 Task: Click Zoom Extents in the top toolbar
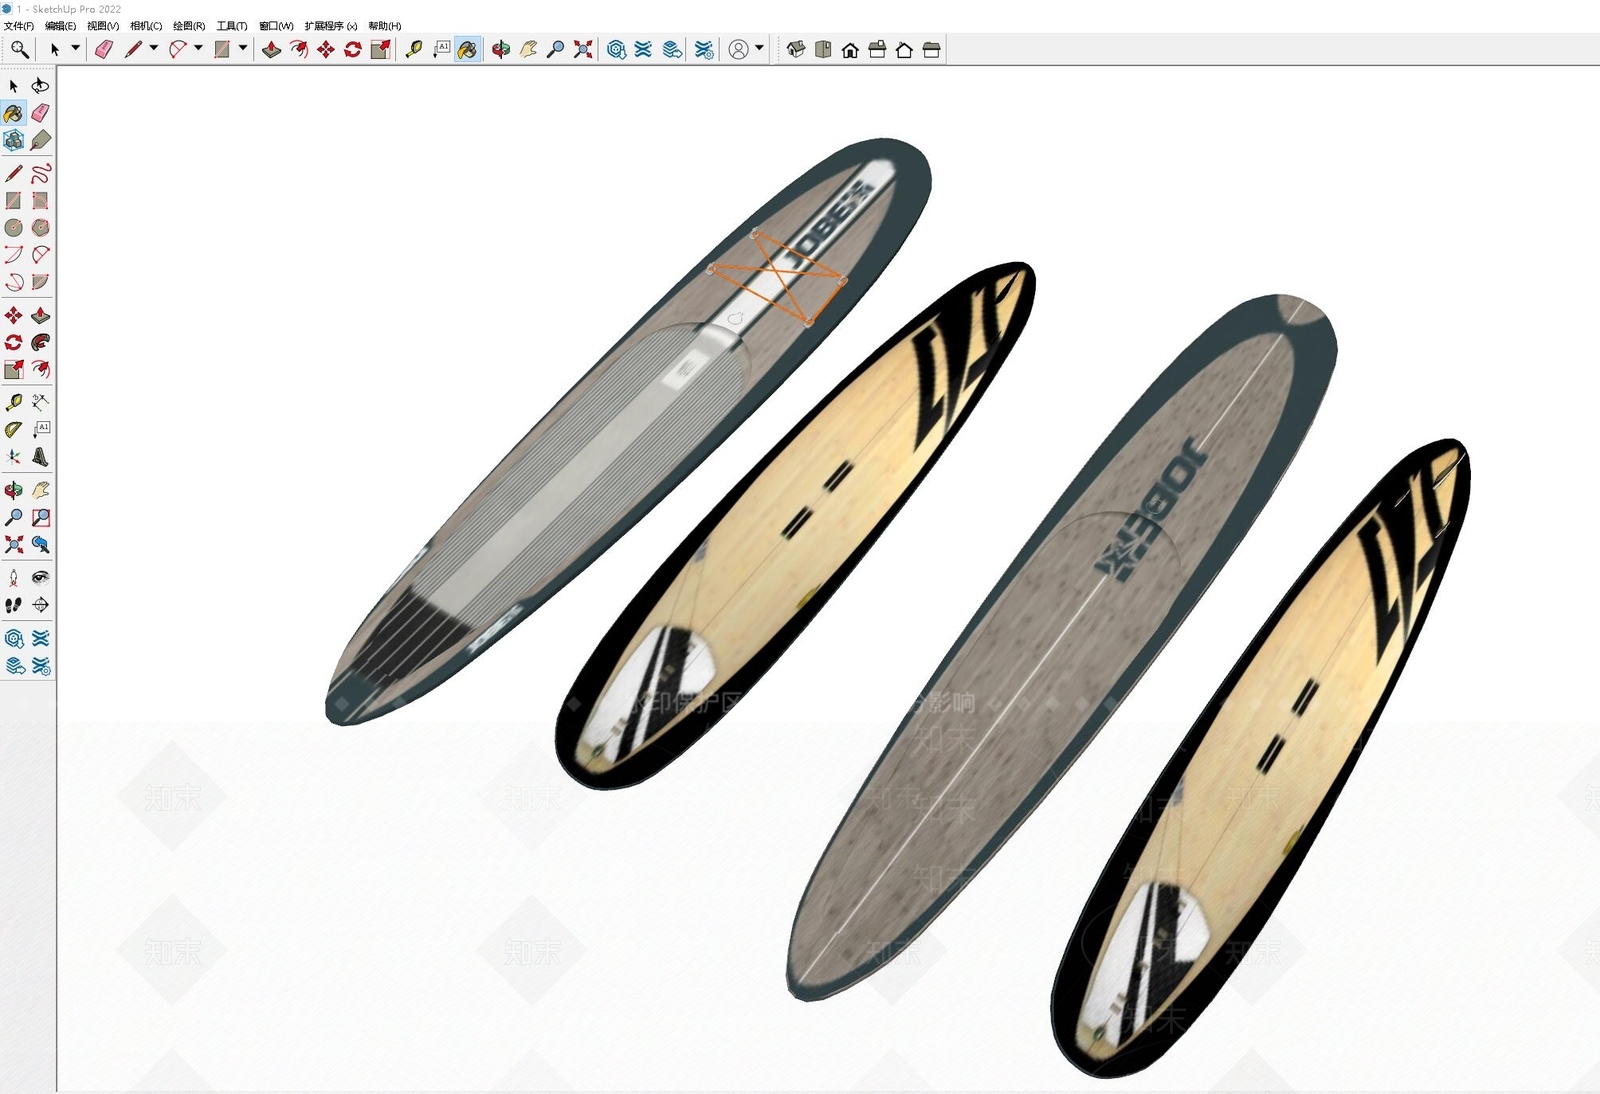[x=583, y=49]
